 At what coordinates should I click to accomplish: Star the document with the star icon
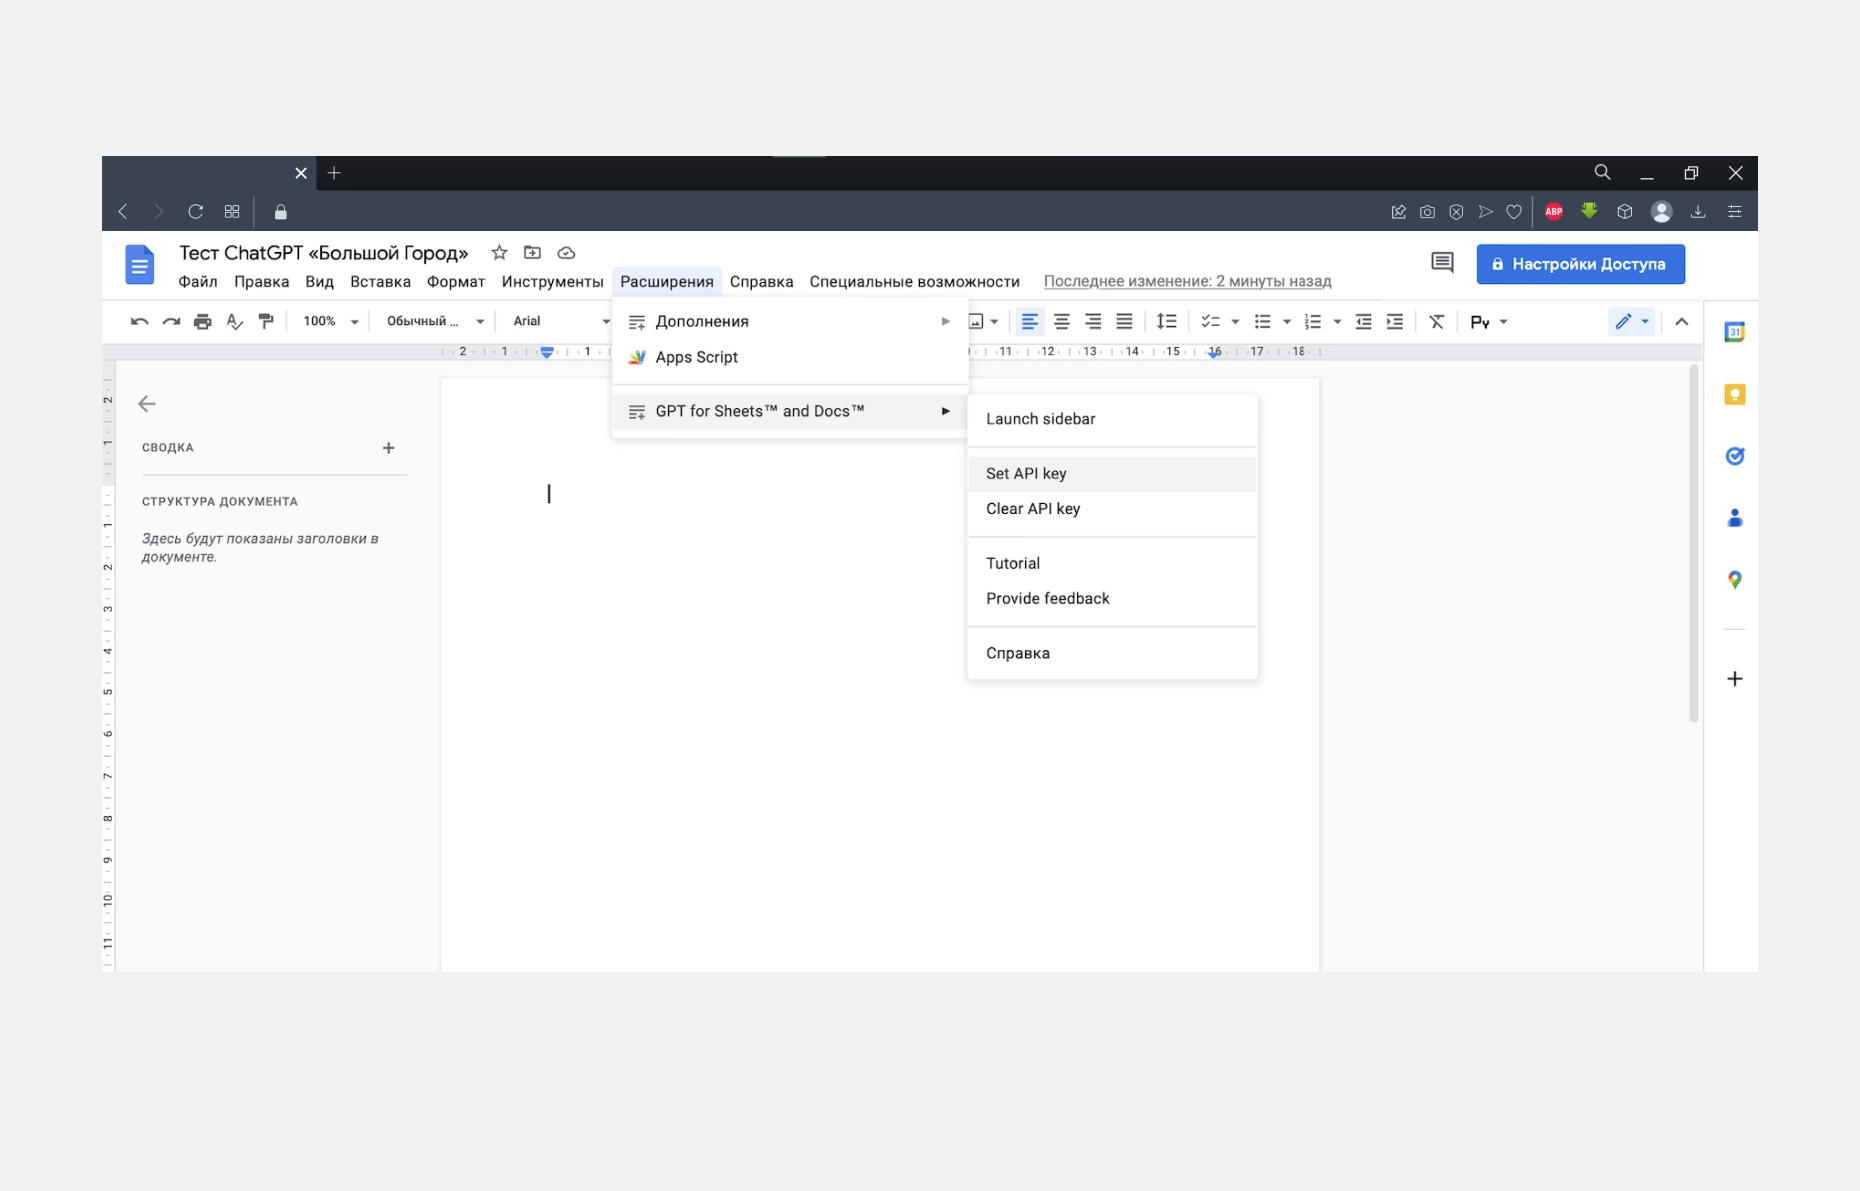click(x=499, y=253)
